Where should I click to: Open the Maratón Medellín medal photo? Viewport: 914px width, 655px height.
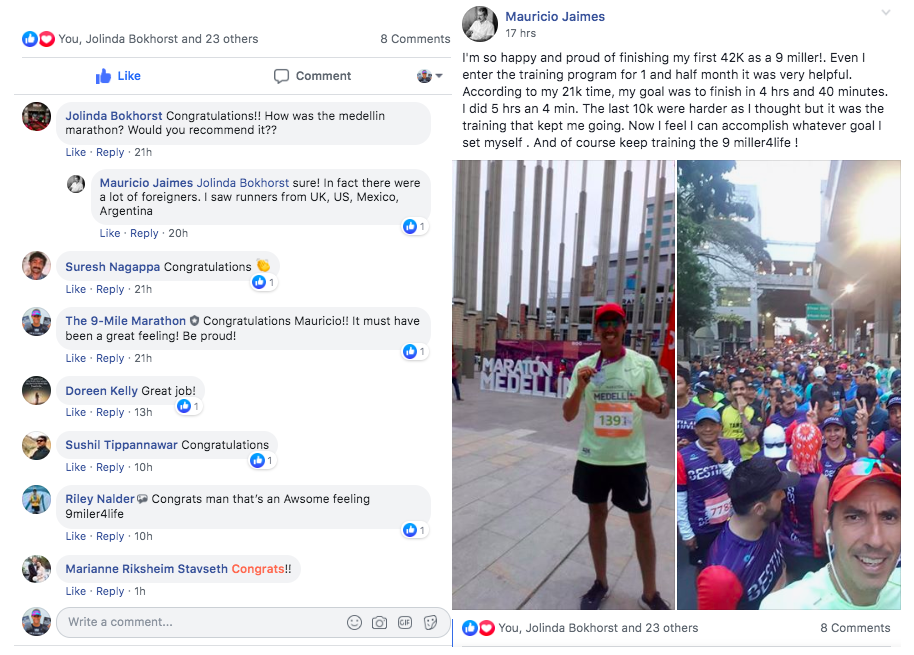563,385
